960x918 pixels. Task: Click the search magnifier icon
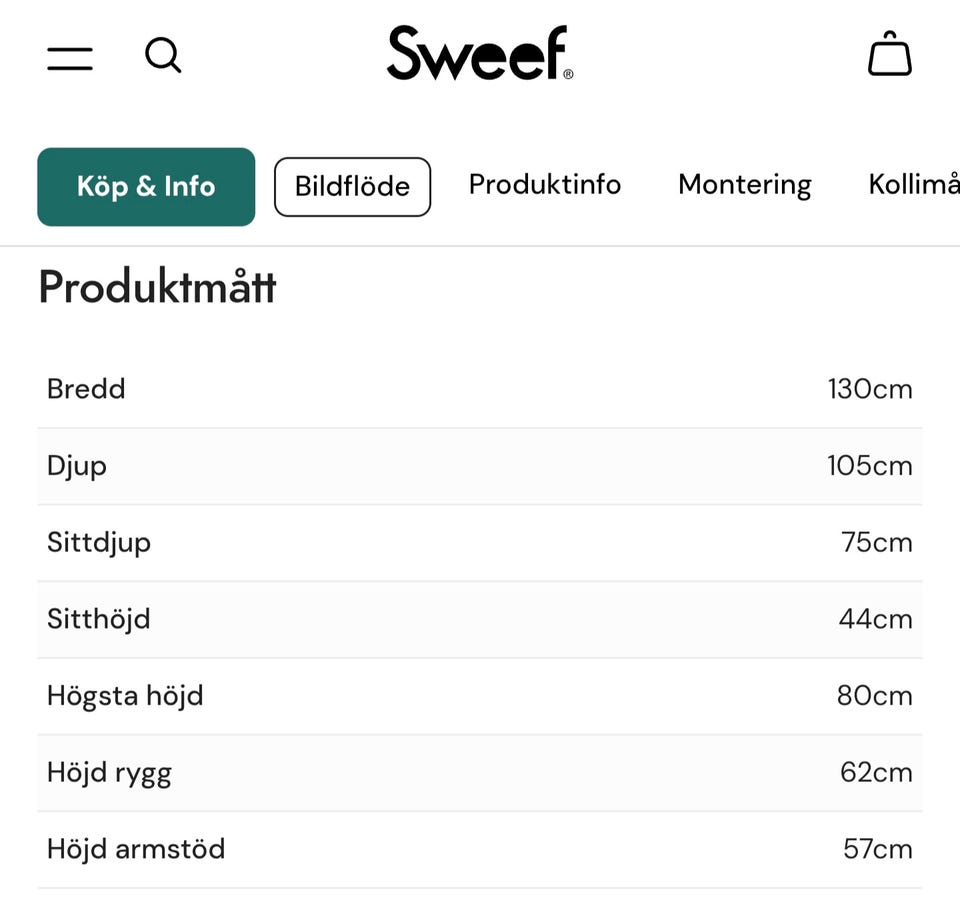(x=163, y=56)
